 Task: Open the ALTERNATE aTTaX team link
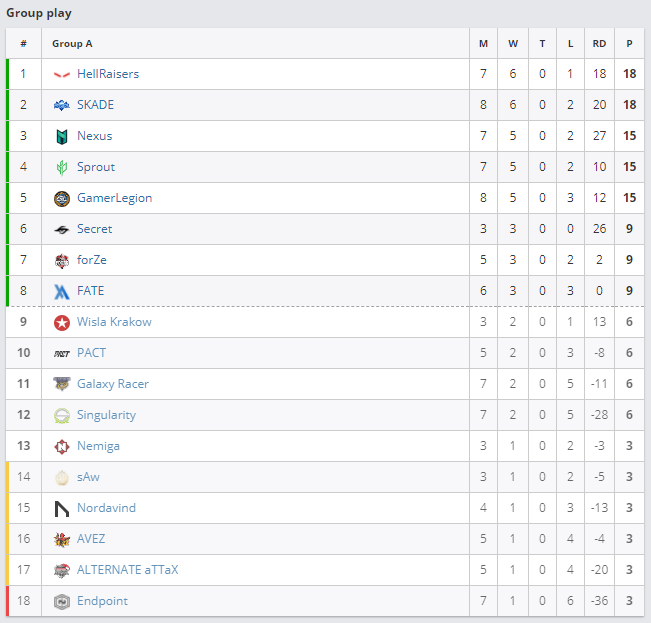127,570
